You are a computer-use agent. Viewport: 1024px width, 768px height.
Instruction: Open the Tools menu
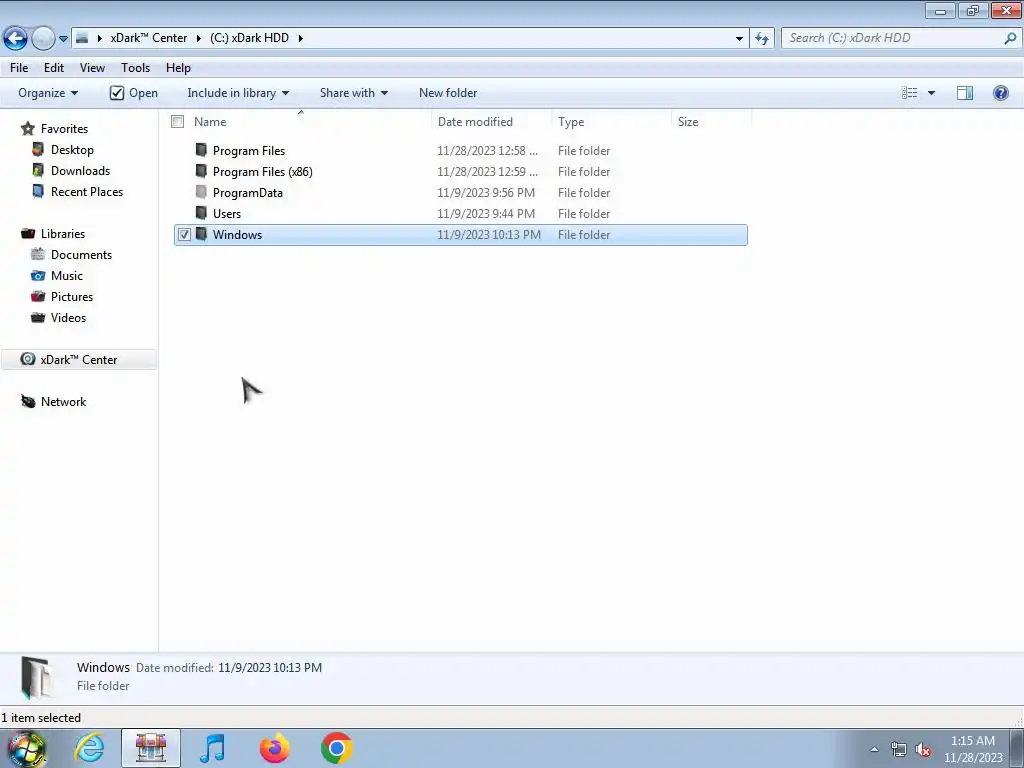pos(135,68)
